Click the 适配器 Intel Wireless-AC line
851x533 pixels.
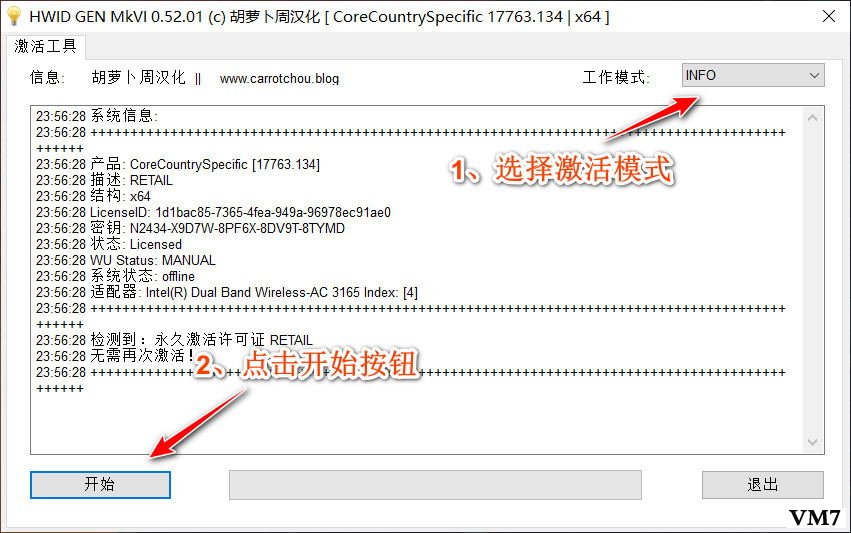(x=227, y=292)
